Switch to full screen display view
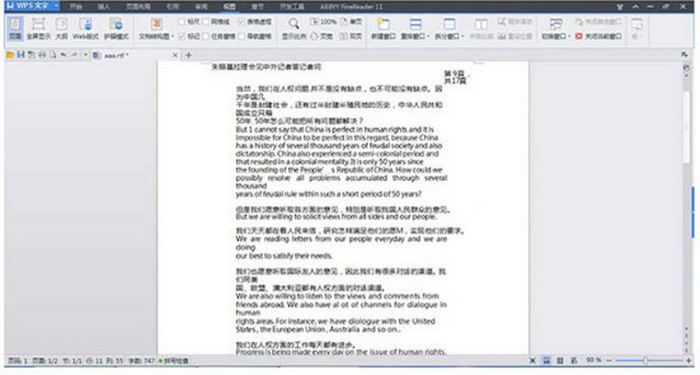The height and width of the screenshot is (375, 700). 38,29
